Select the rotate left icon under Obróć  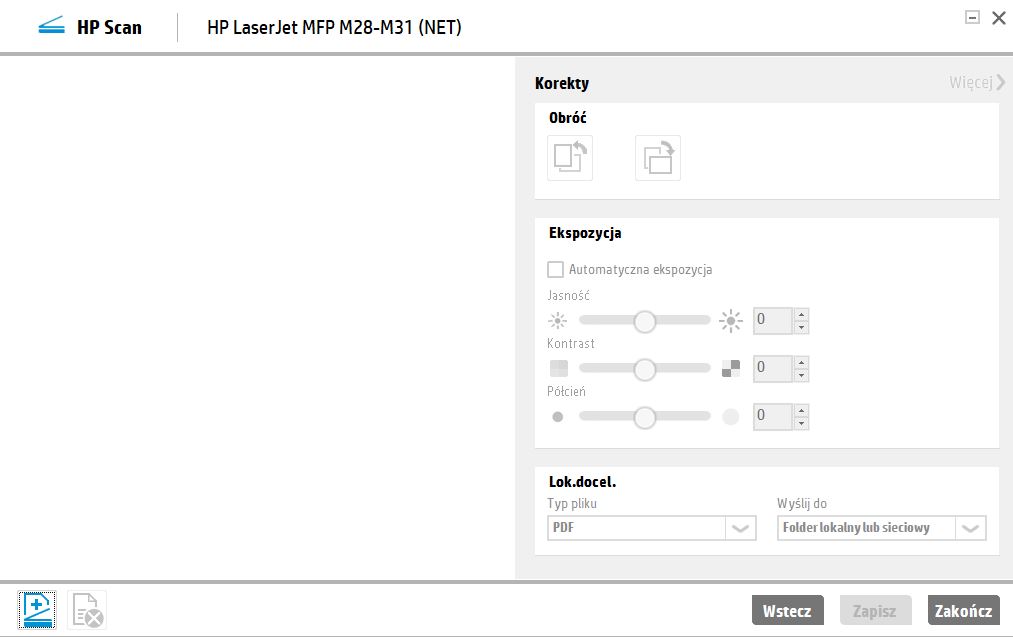(569, 157)
